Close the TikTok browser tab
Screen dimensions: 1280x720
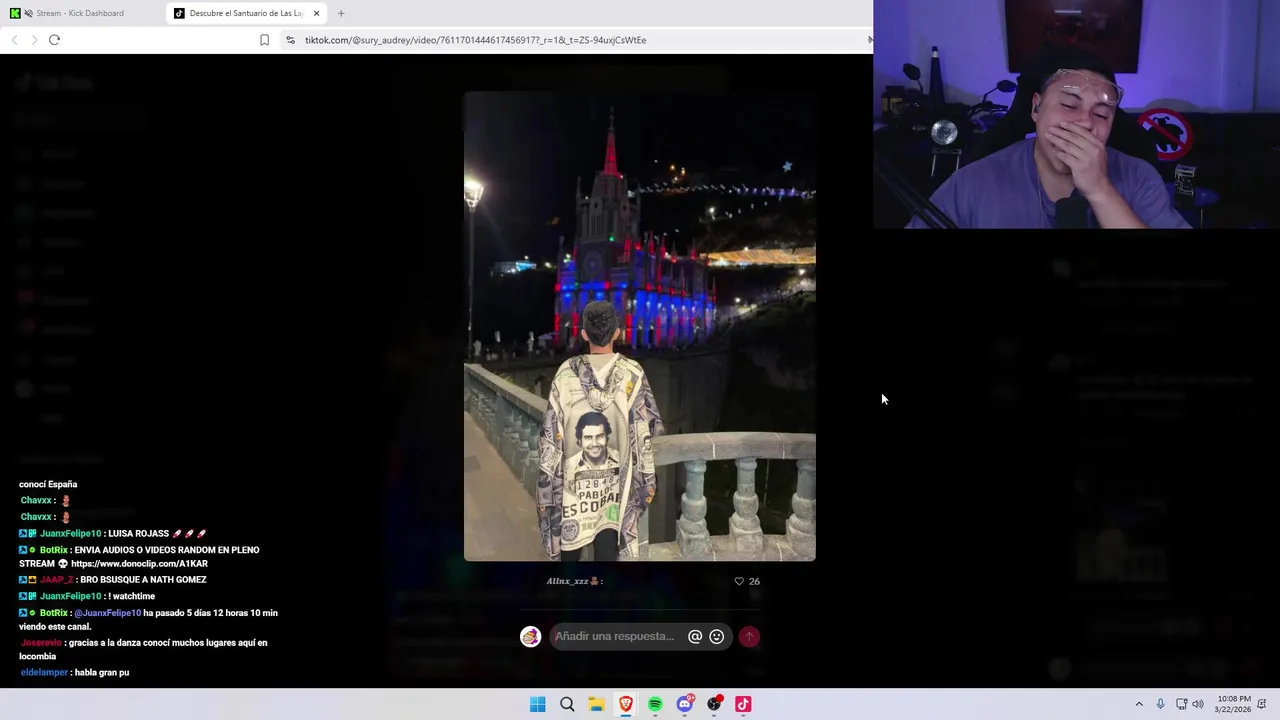pyautogui.click(x=317, y=13)
